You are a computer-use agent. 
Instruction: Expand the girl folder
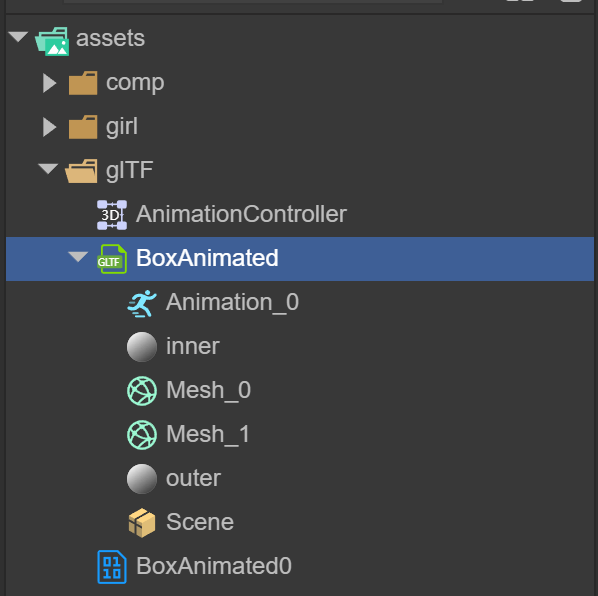[x=50, y=127]
